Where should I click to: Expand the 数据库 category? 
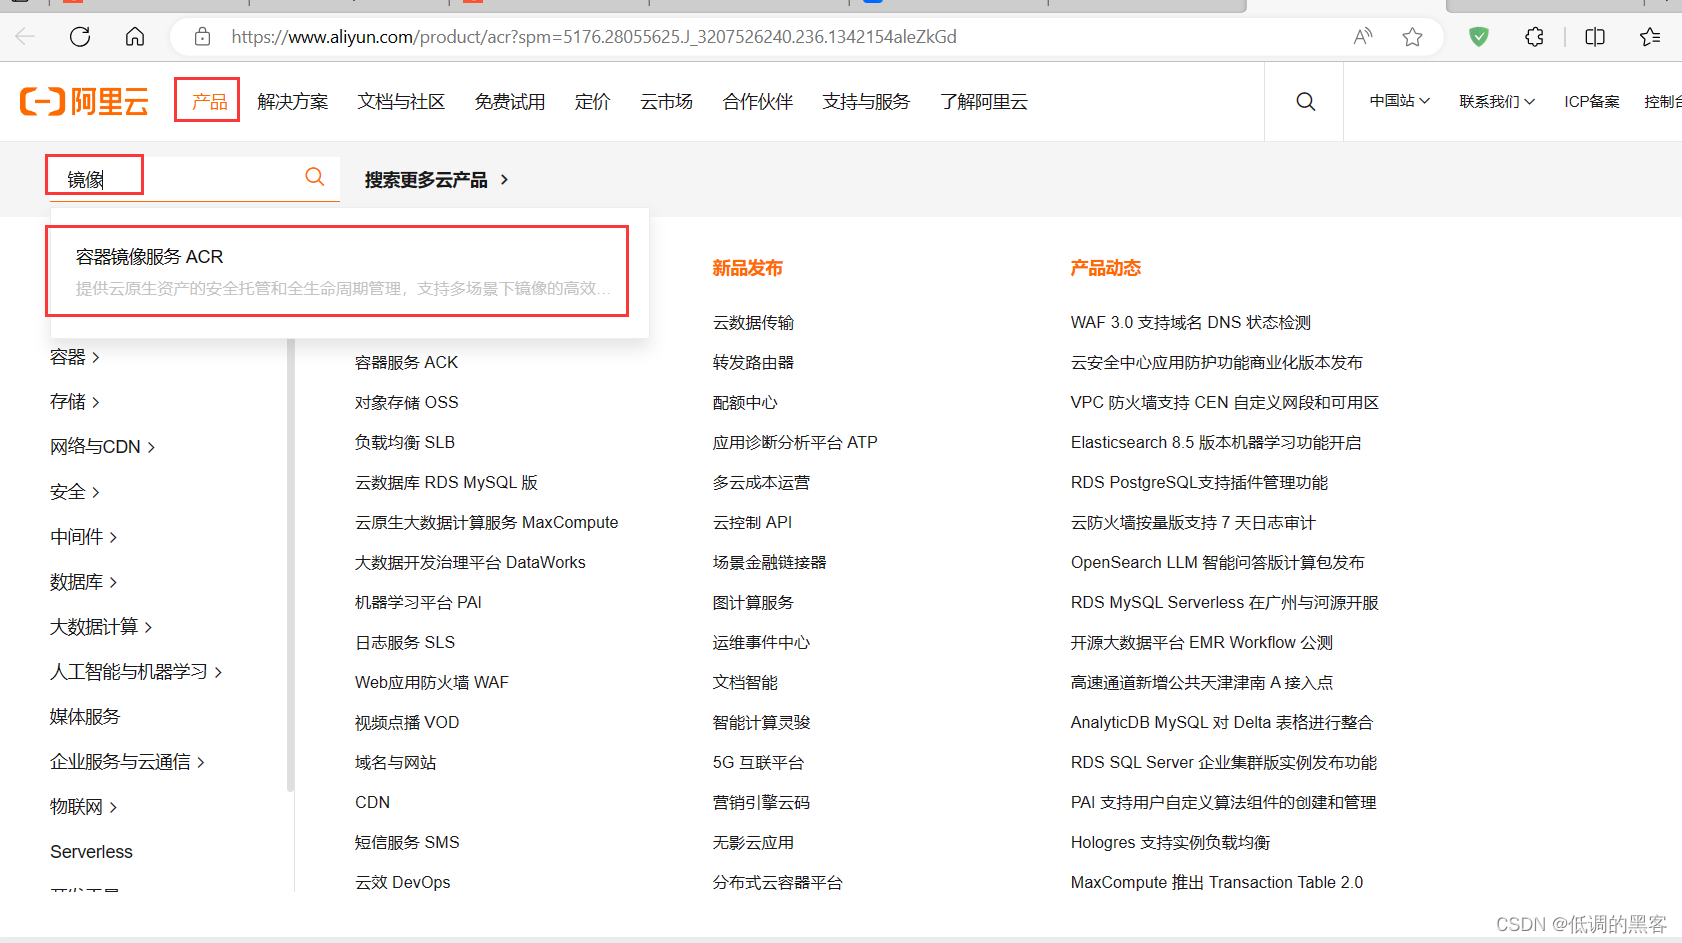point(84,582)
